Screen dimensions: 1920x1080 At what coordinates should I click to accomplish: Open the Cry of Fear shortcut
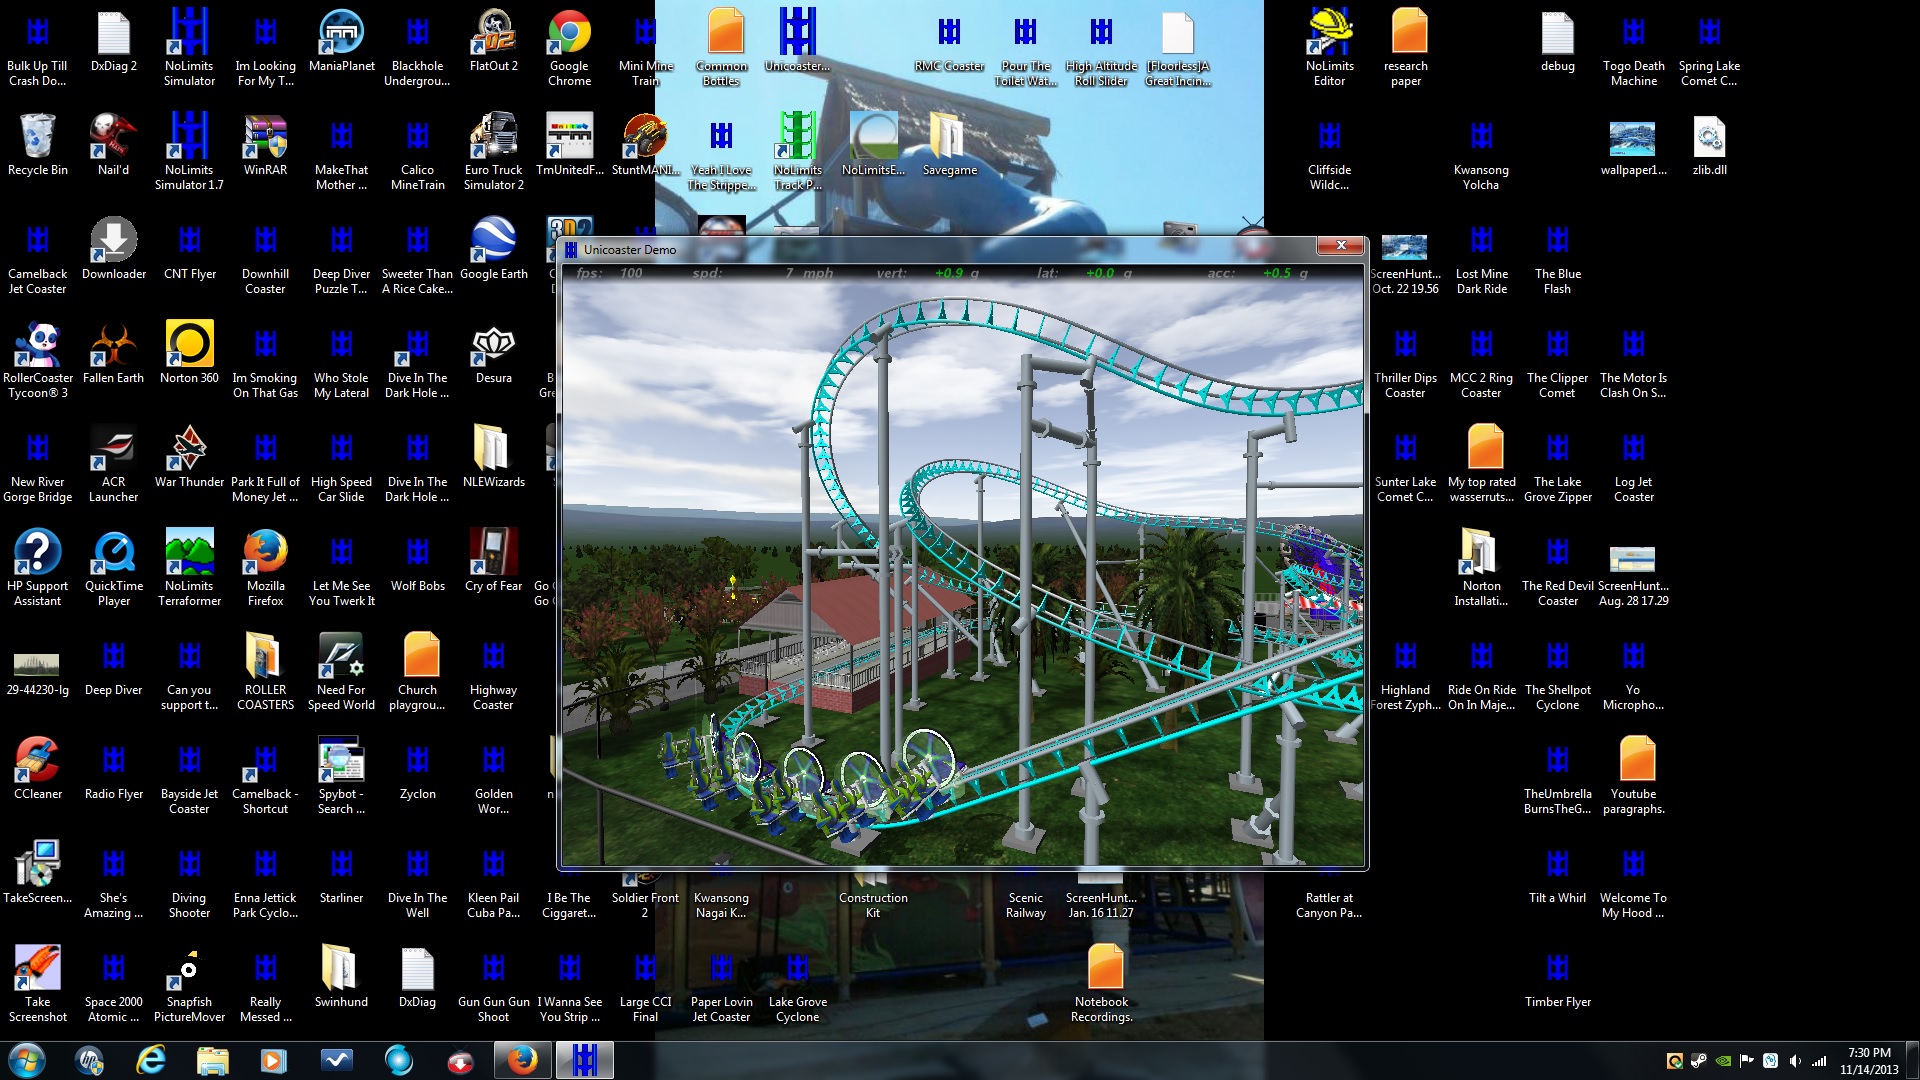click(x=493, y=560)
